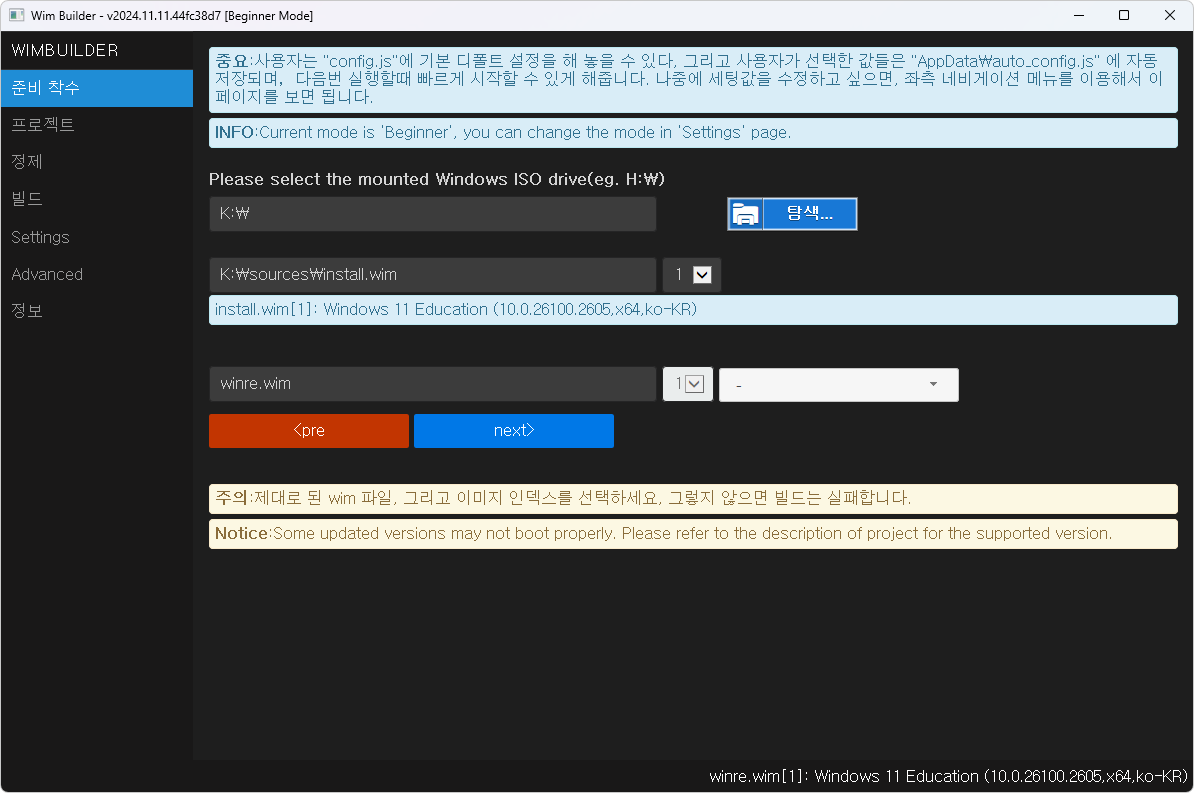Click the winre.wim path field
Screen dimensions: 1194x793
coord(433,384)
